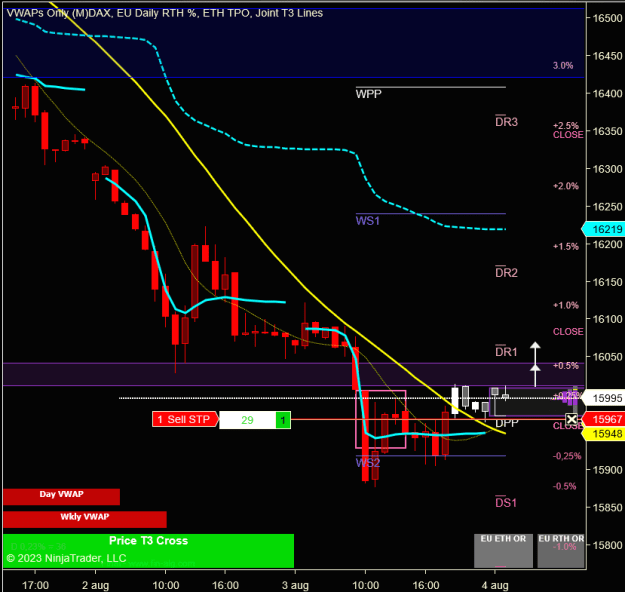Click 15900 on the price axis
Viewport: 625px width, 592px height.
coord(607,470)
